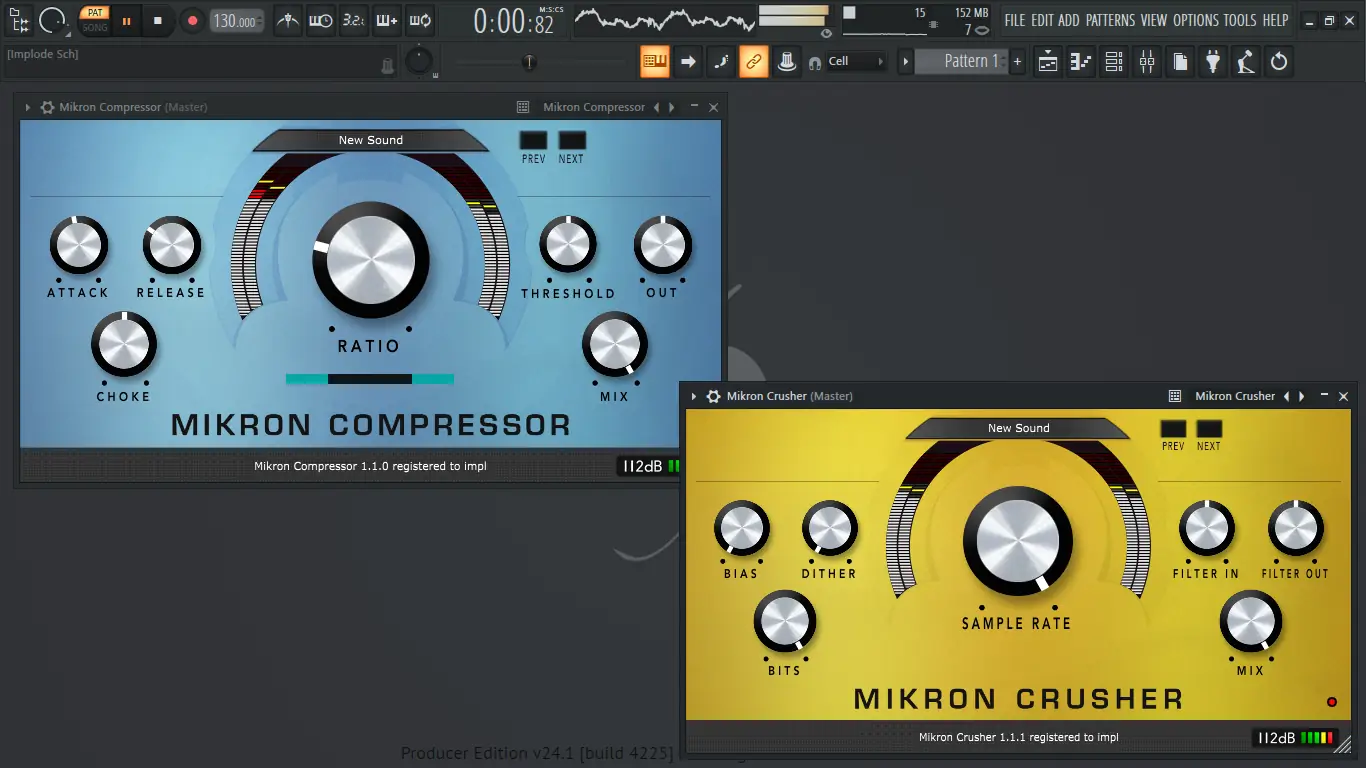Open the TOOLS menu
This screenshot has width=1366, height=768.
click(x=1240, y=20)
